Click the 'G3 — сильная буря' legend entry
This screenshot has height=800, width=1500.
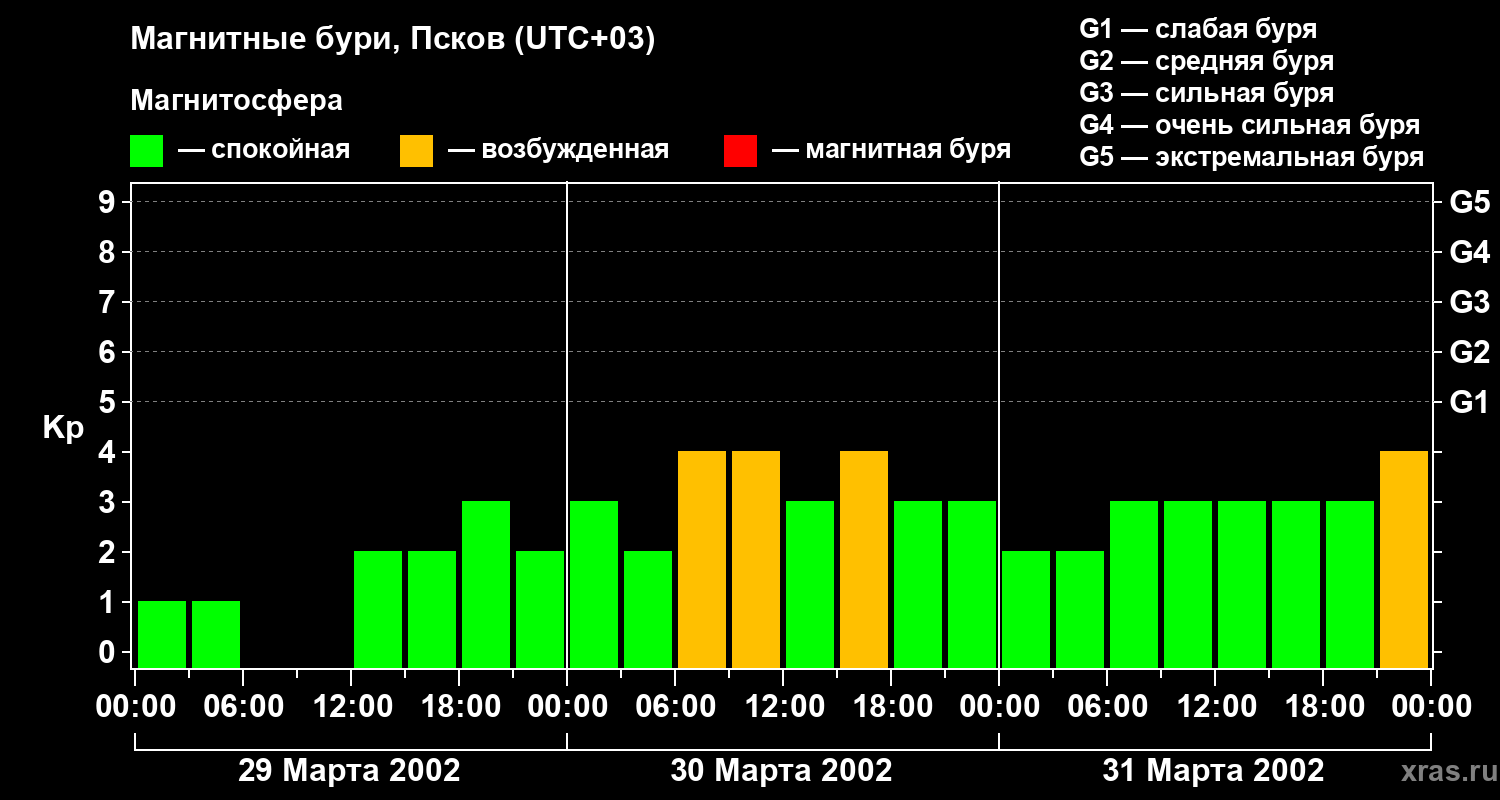(1207, 93)
